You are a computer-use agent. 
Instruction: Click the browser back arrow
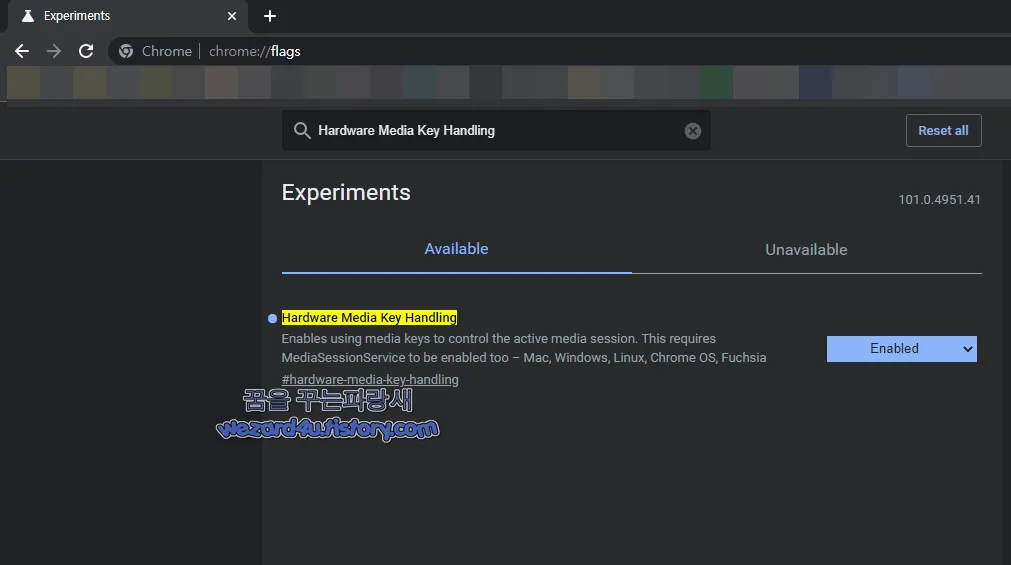point(22,51)
